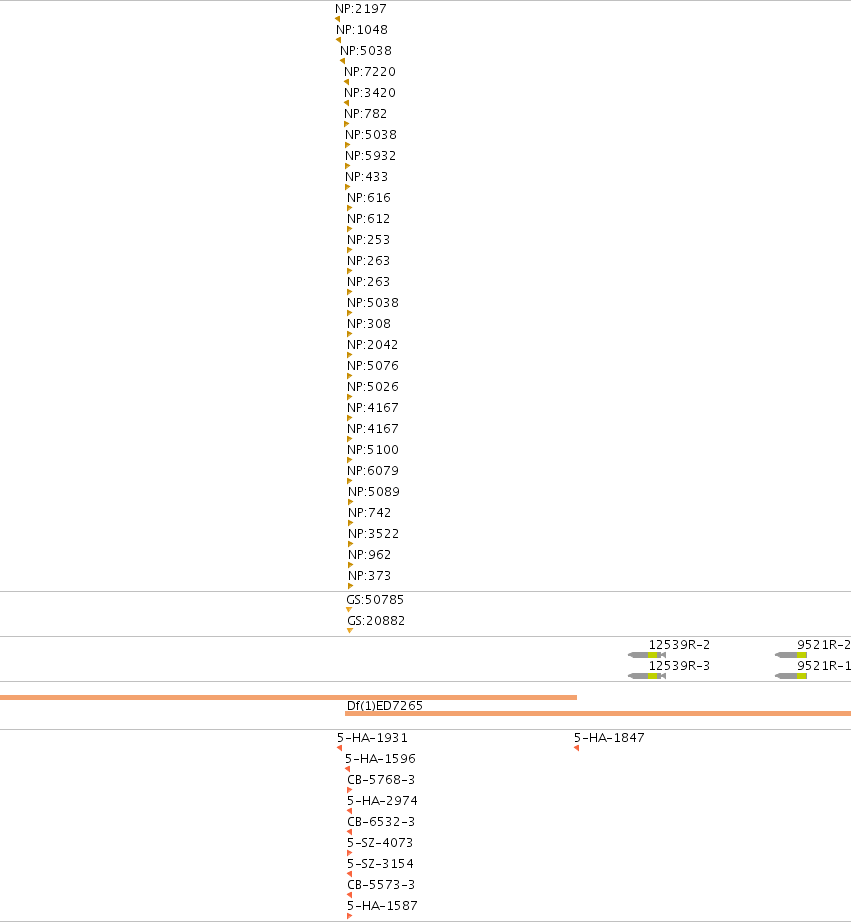The width and height of the screenshot is (851, 922).
Task: Click the NP:742 insertion label
Action: (x=369, y=513)
